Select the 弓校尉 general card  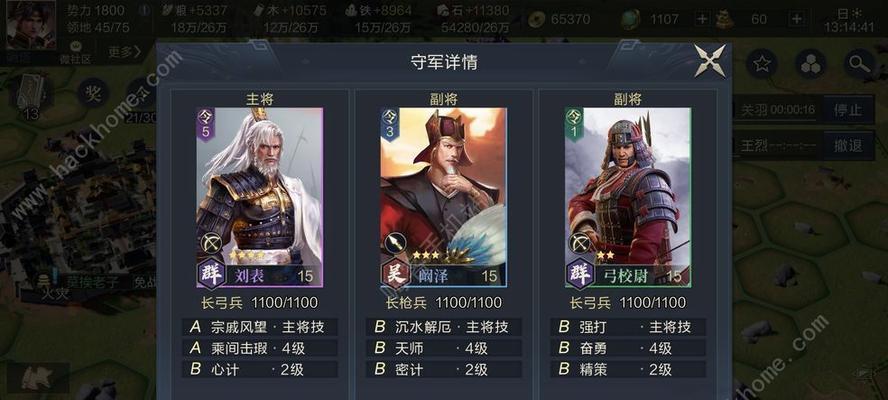coord(627,197)
